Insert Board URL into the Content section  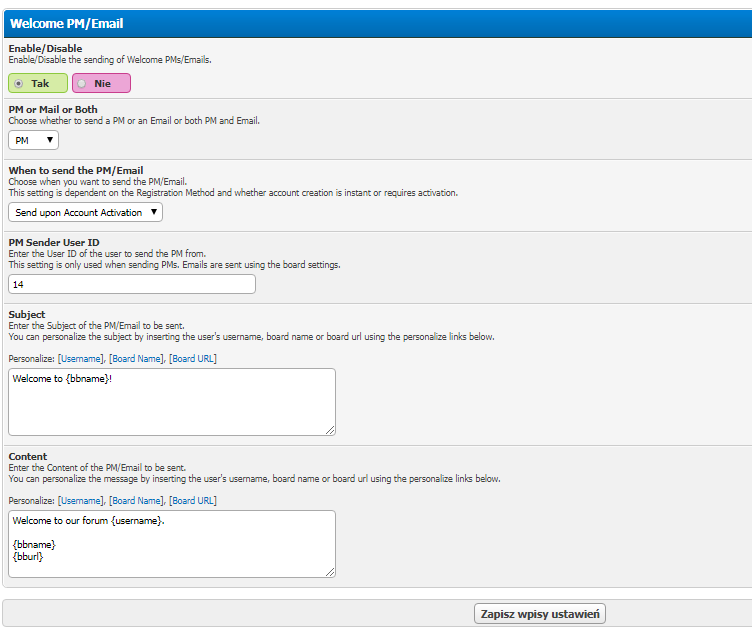tap(193, 501)
